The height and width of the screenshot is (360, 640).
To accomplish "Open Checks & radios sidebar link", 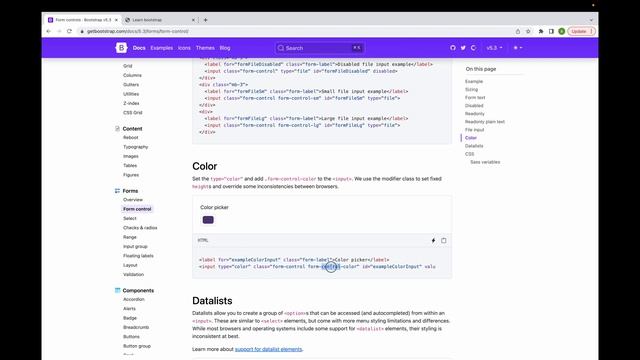I will point(140,228).
